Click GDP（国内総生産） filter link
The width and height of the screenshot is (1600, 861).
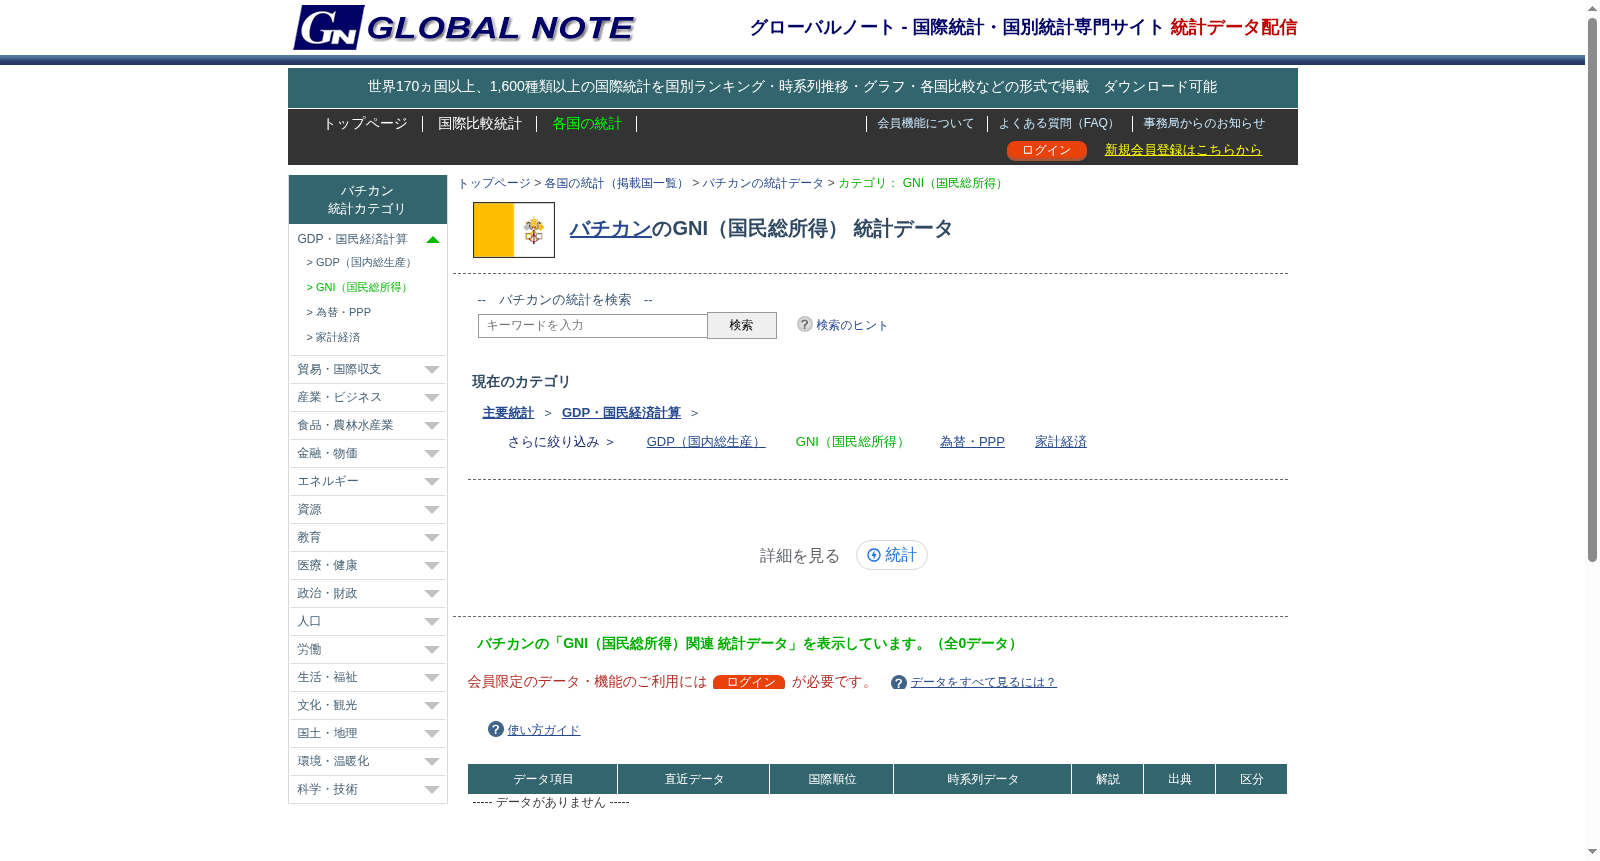[706, 442]
